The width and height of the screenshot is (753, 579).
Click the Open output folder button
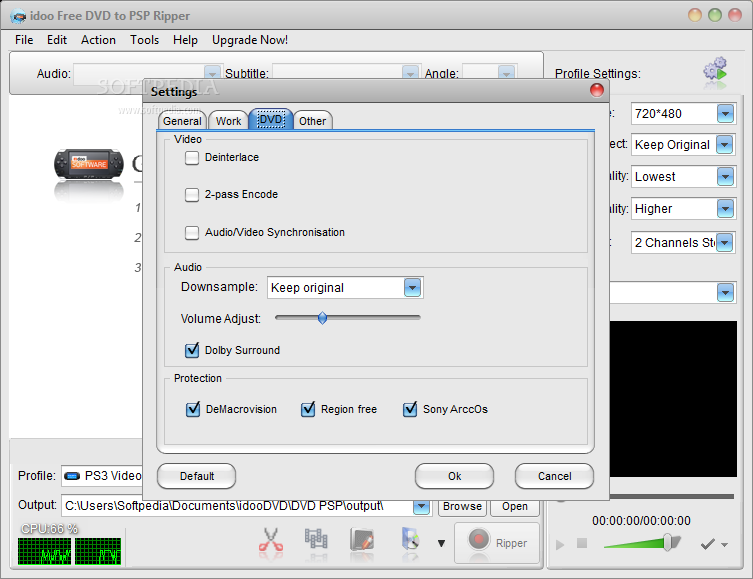pos(515,507)
